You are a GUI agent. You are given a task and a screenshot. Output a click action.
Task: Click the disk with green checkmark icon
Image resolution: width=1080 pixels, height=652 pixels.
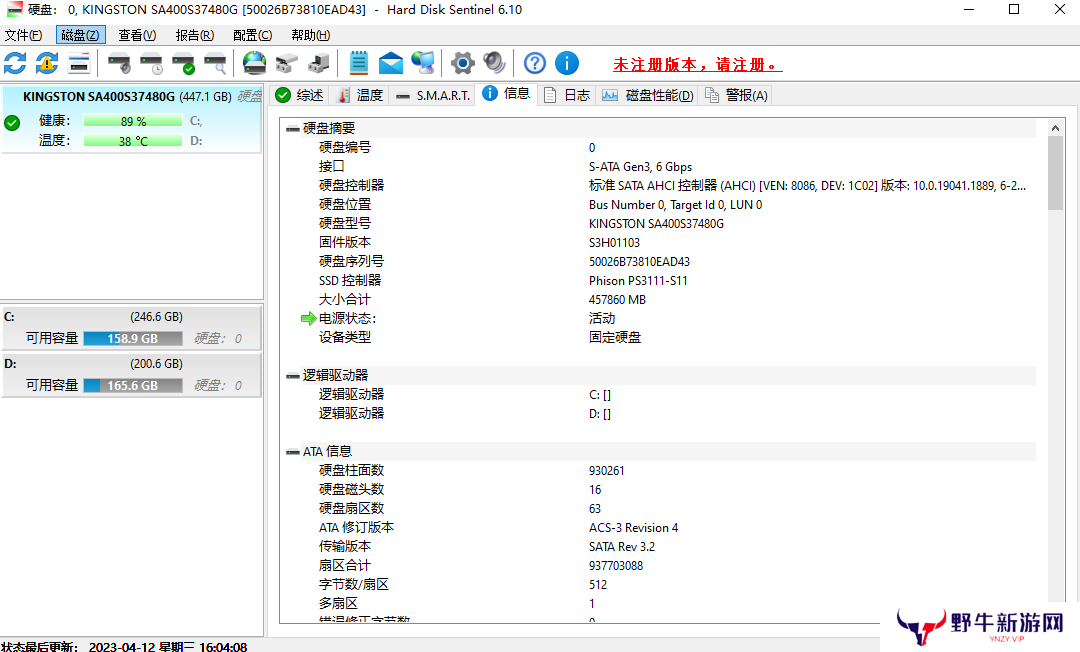[184, 63]
